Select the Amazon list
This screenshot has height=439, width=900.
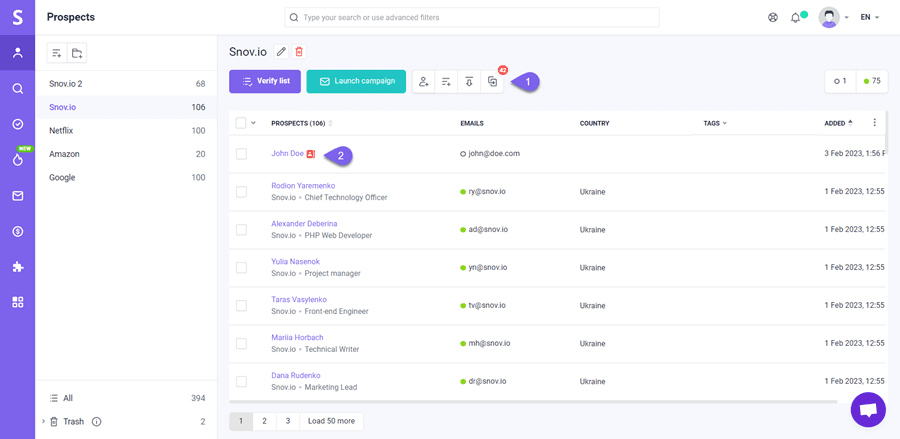tap(127, 154)
